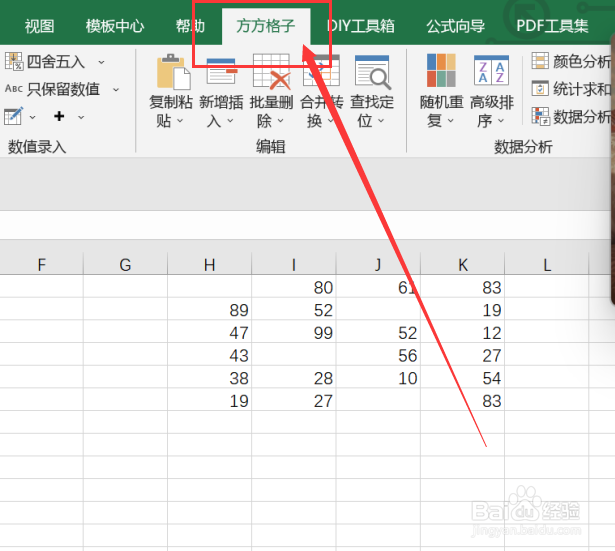Select cell containing 12 in column K
This screenshot has width=615, height=551.
(462, 332)
